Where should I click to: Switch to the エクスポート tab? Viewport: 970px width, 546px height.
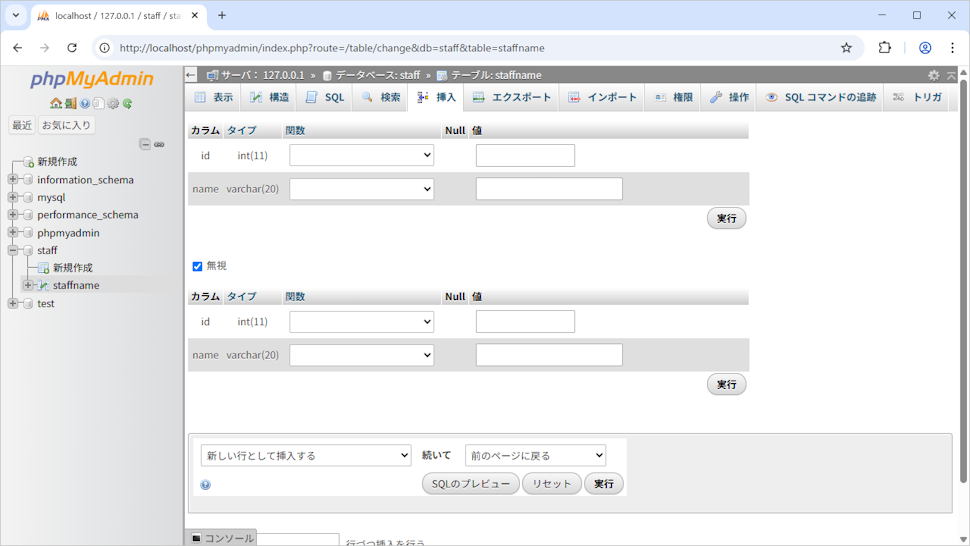[511, 97]
